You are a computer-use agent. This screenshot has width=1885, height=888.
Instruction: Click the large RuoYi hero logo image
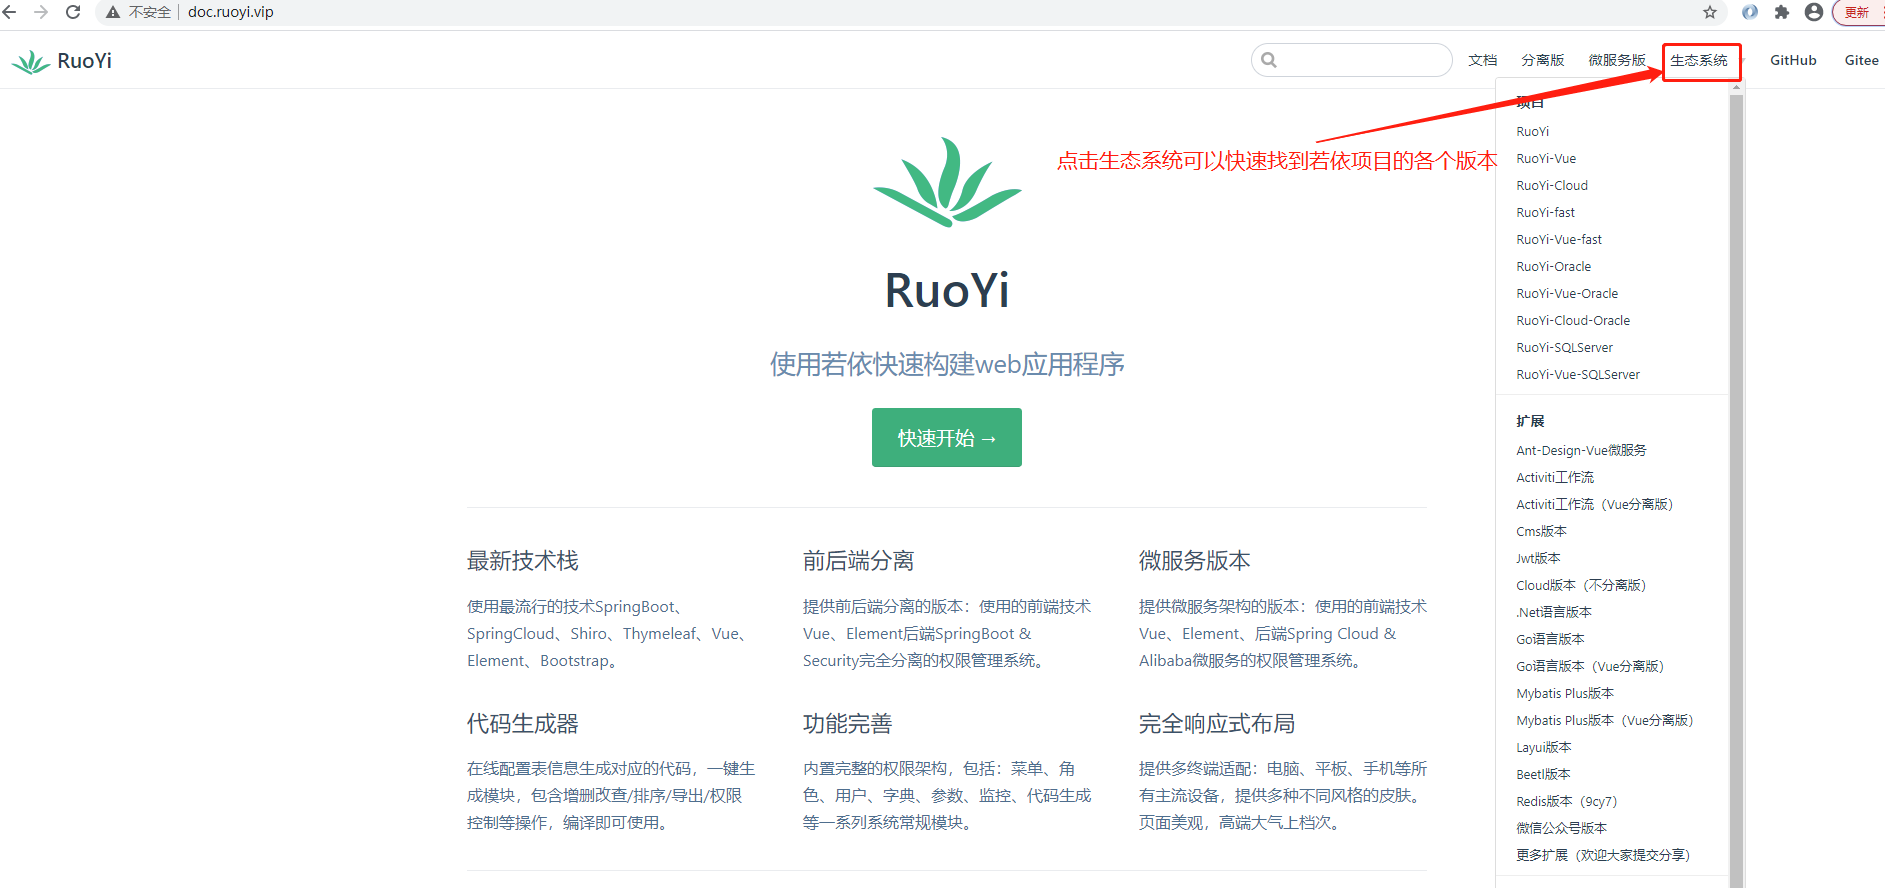point(947,182)
